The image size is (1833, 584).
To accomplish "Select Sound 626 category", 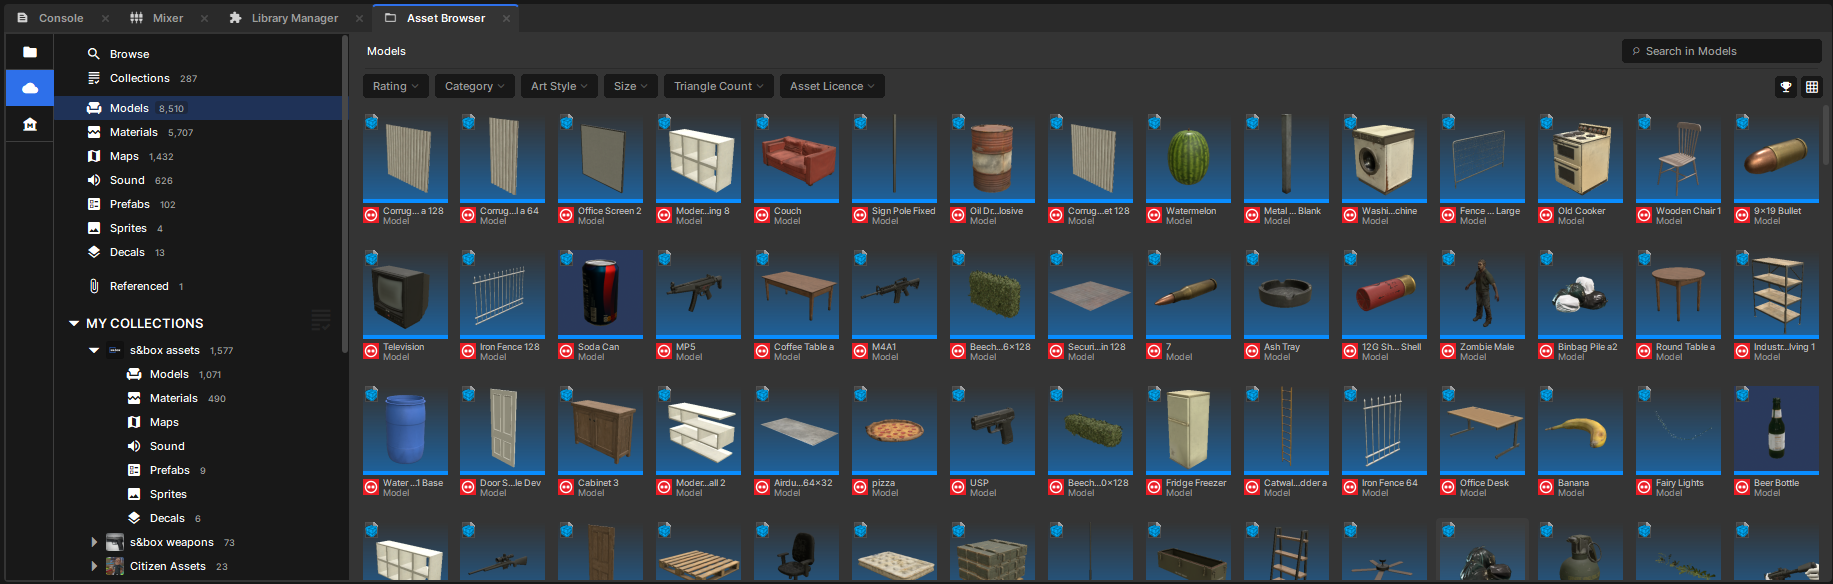I will pos(199,180).
